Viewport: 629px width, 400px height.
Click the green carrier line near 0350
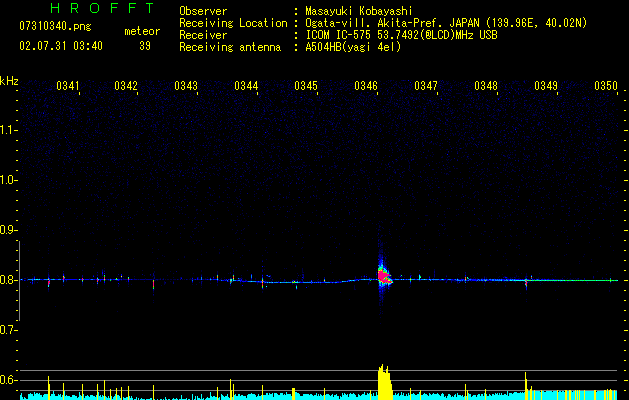pyautogui.click(x=574, y=280)
